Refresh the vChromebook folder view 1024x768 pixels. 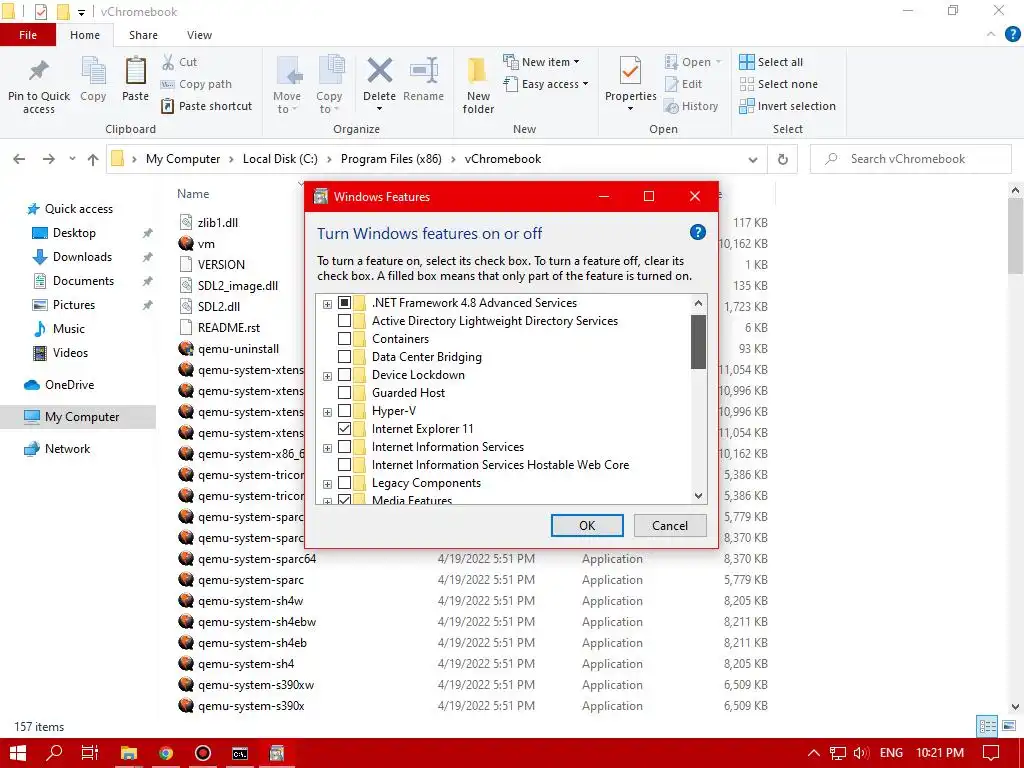782,159
